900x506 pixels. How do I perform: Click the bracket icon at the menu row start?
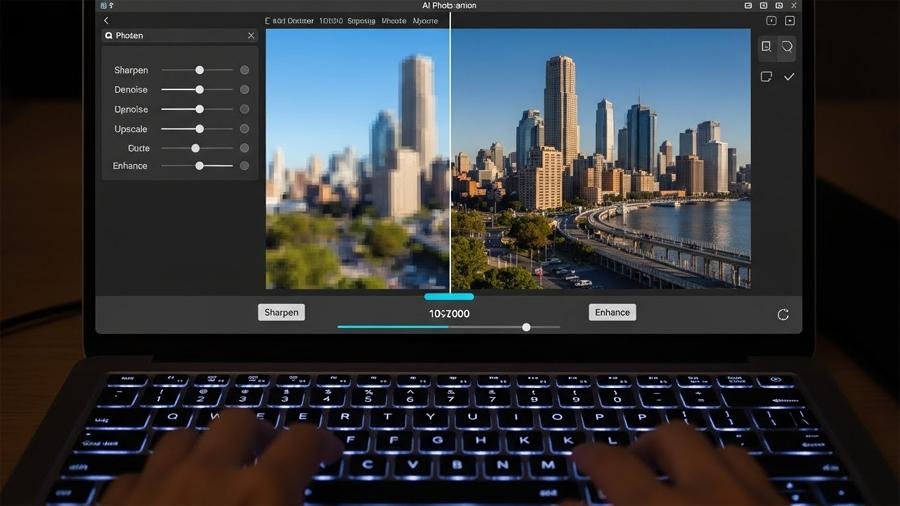pos(267,21)
